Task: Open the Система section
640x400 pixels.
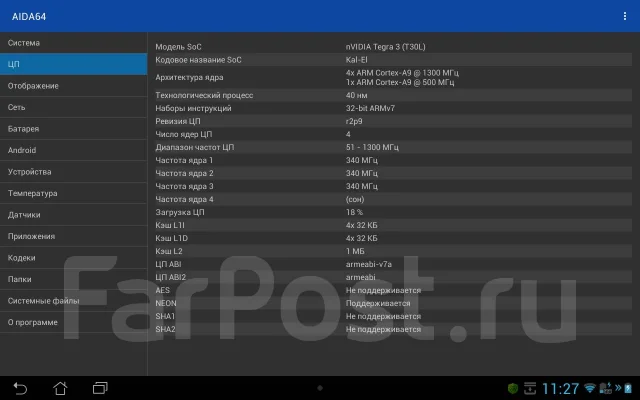Action: pyautogui.click(x=73, y=43)
